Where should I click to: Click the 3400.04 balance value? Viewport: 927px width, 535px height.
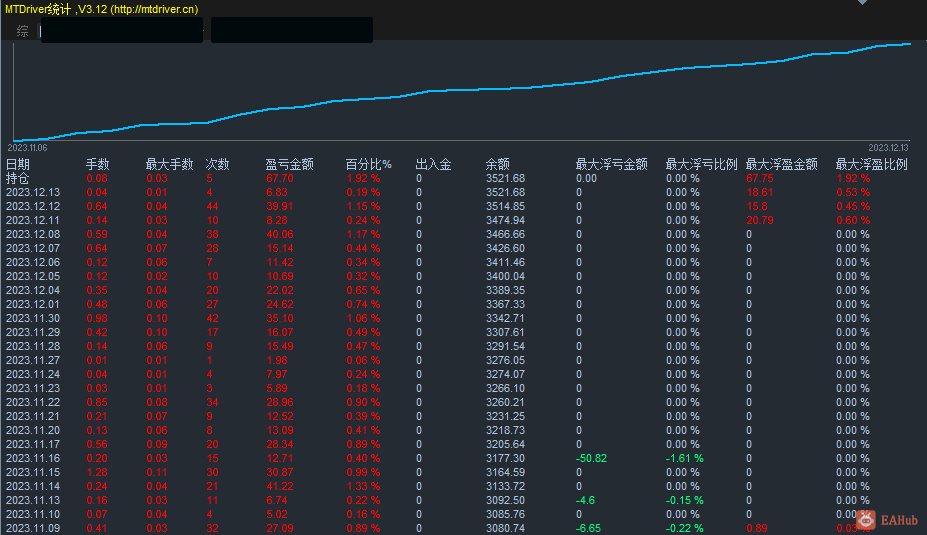(505, 276)
